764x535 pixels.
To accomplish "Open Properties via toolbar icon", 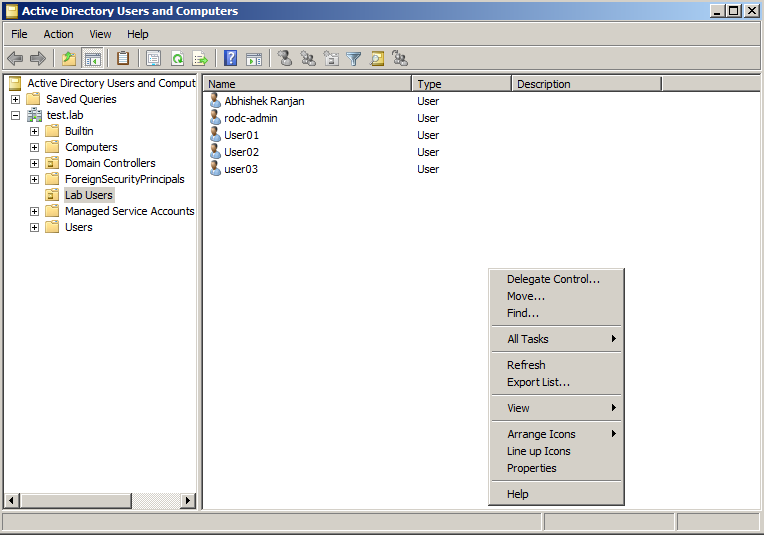I will (153, 58).
